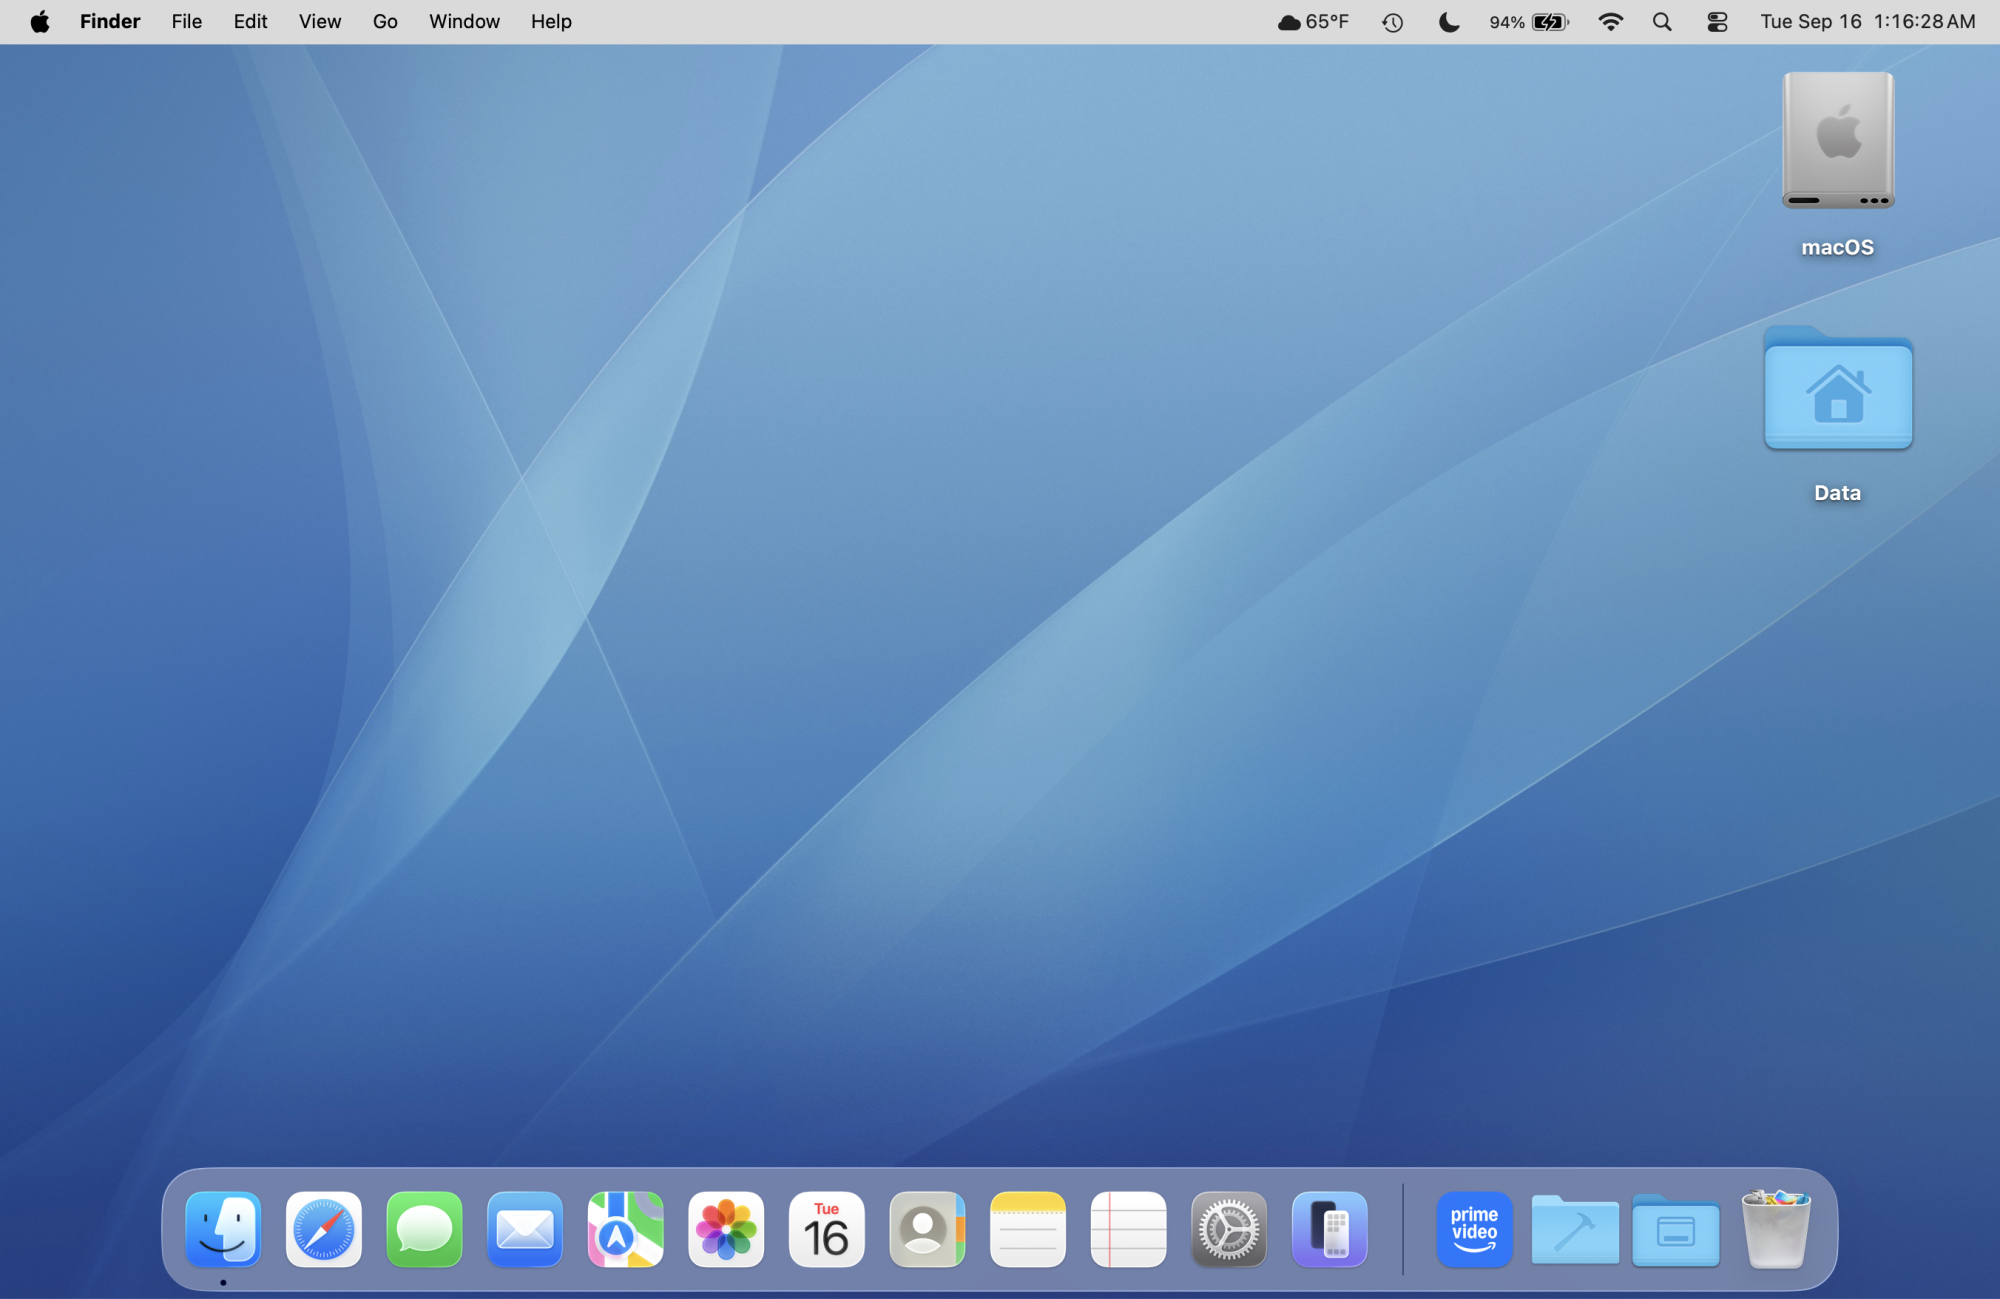Open the Go menu

(x=385, y=22)
